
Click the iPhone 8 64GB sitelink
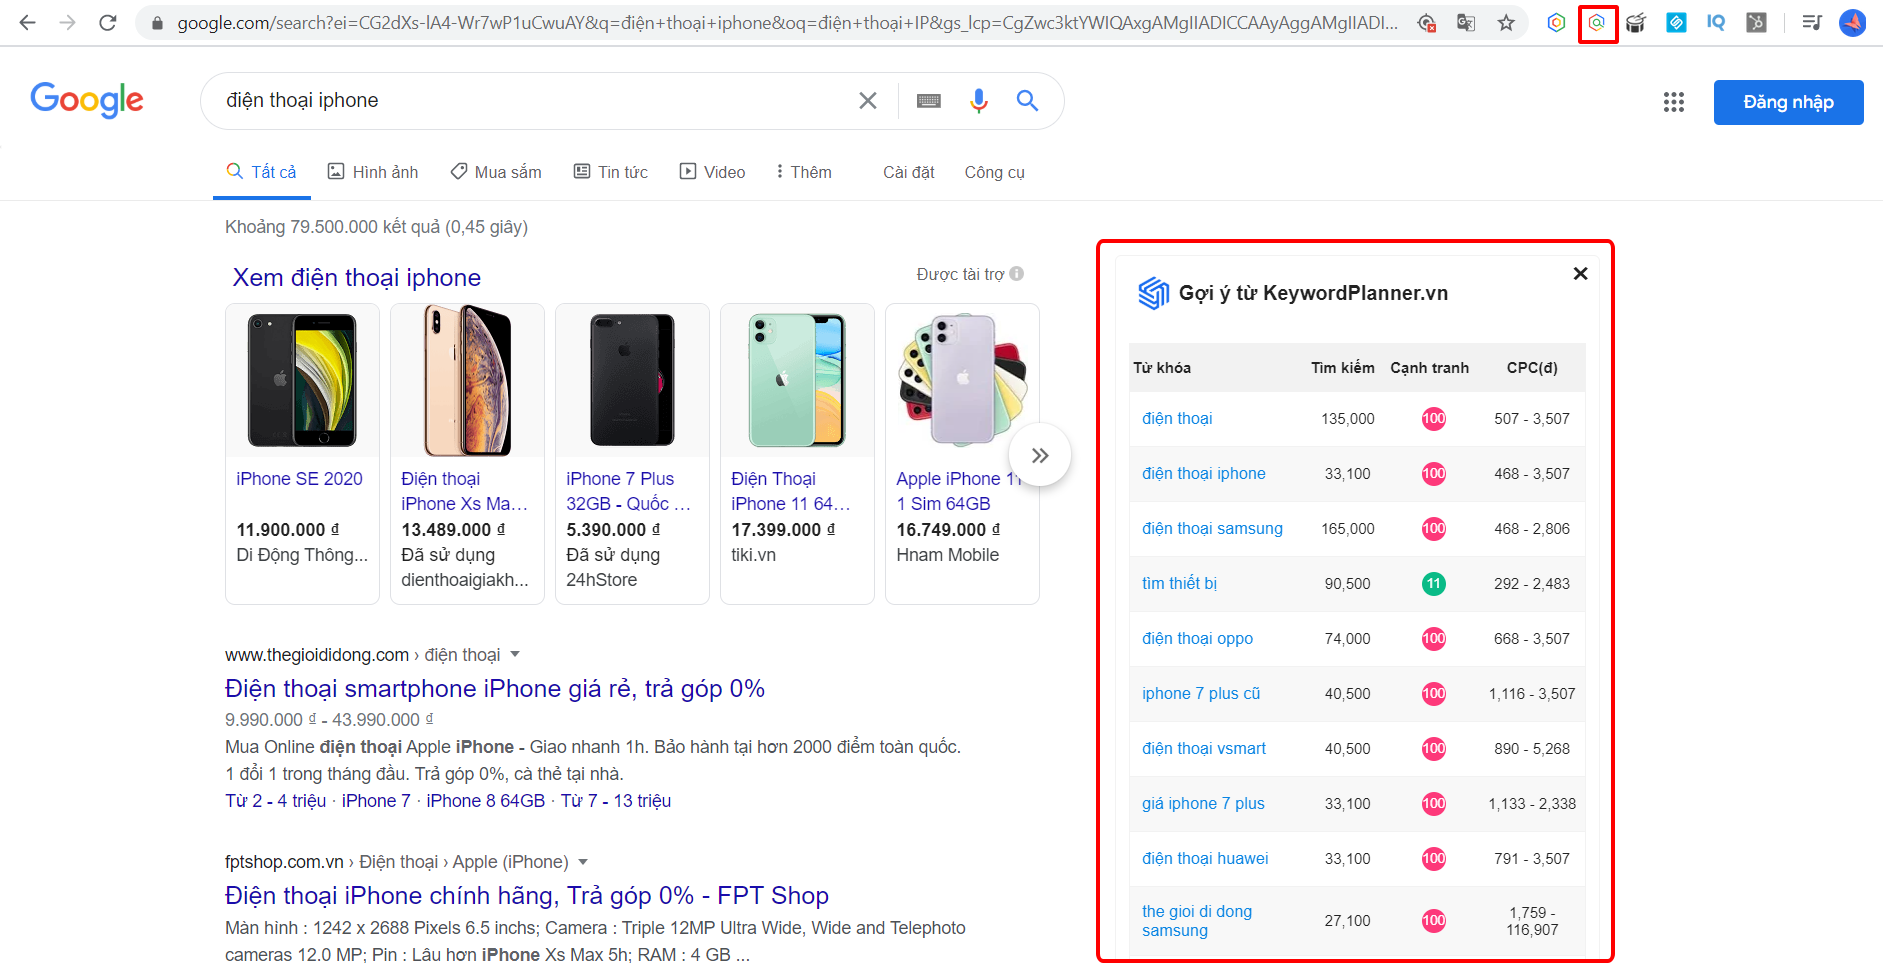(485, 801)
